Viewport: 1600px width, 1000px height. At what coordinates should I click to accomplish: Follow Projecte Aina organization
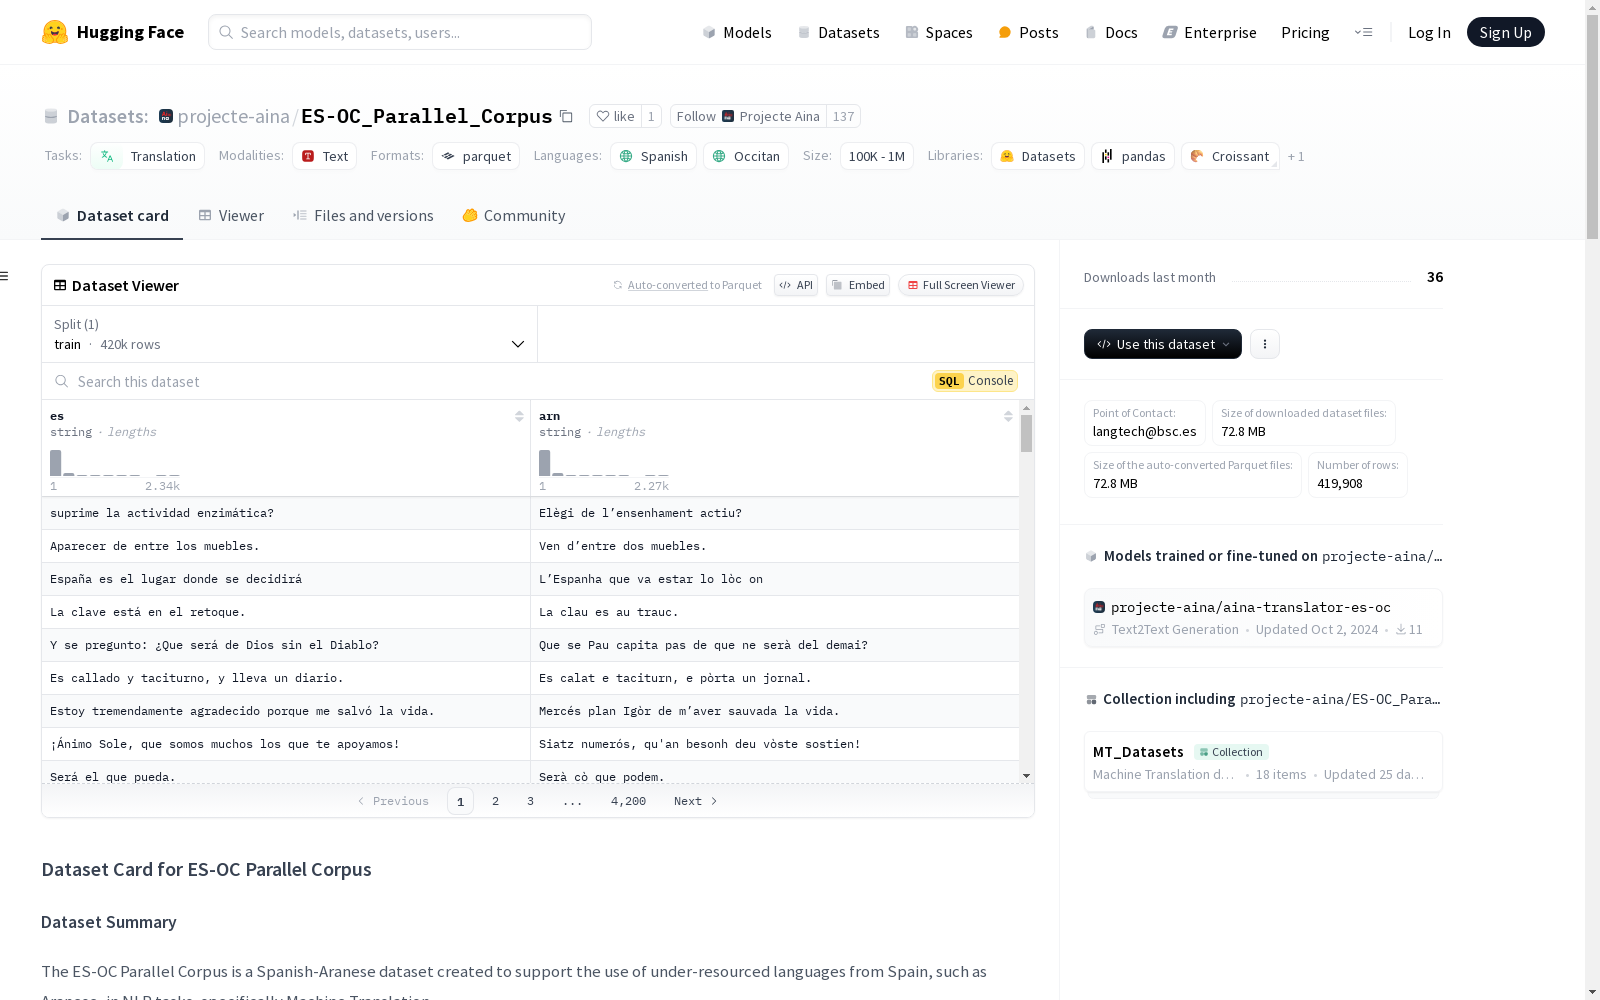(x=748, y=116)
